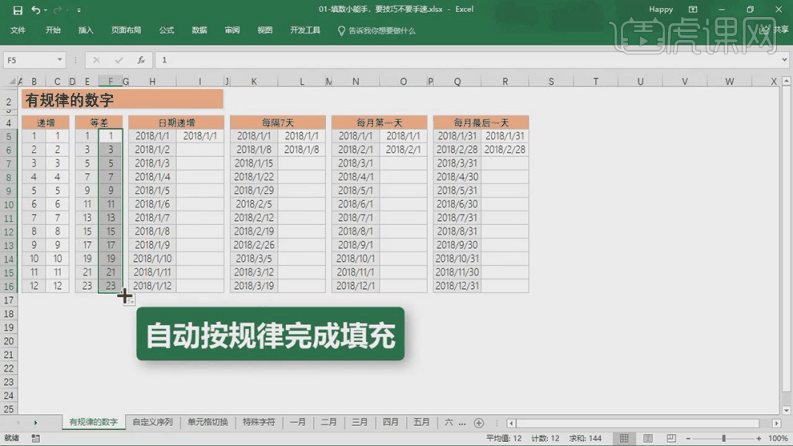This screenshot has width=793, height=446.
Task: Expand the formula bar with chevron
Action: click(x=784, y=60)
